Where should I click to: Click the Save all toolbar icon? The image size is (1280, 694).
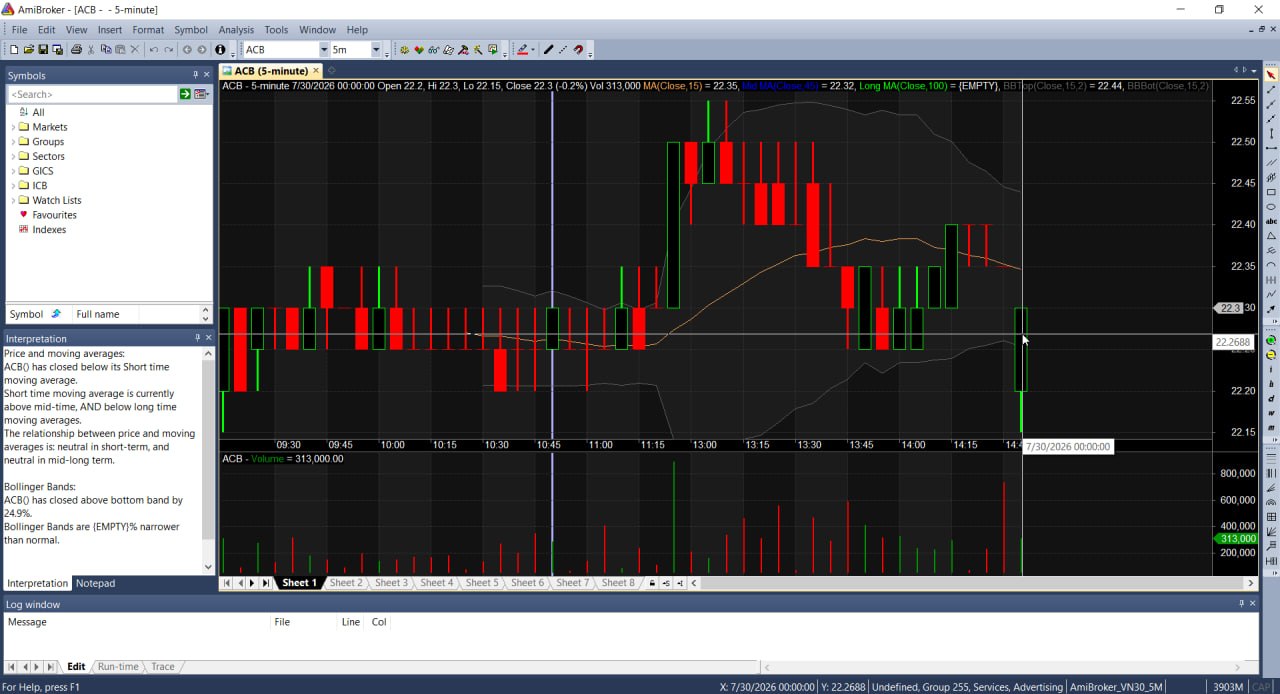coord(58,49)
